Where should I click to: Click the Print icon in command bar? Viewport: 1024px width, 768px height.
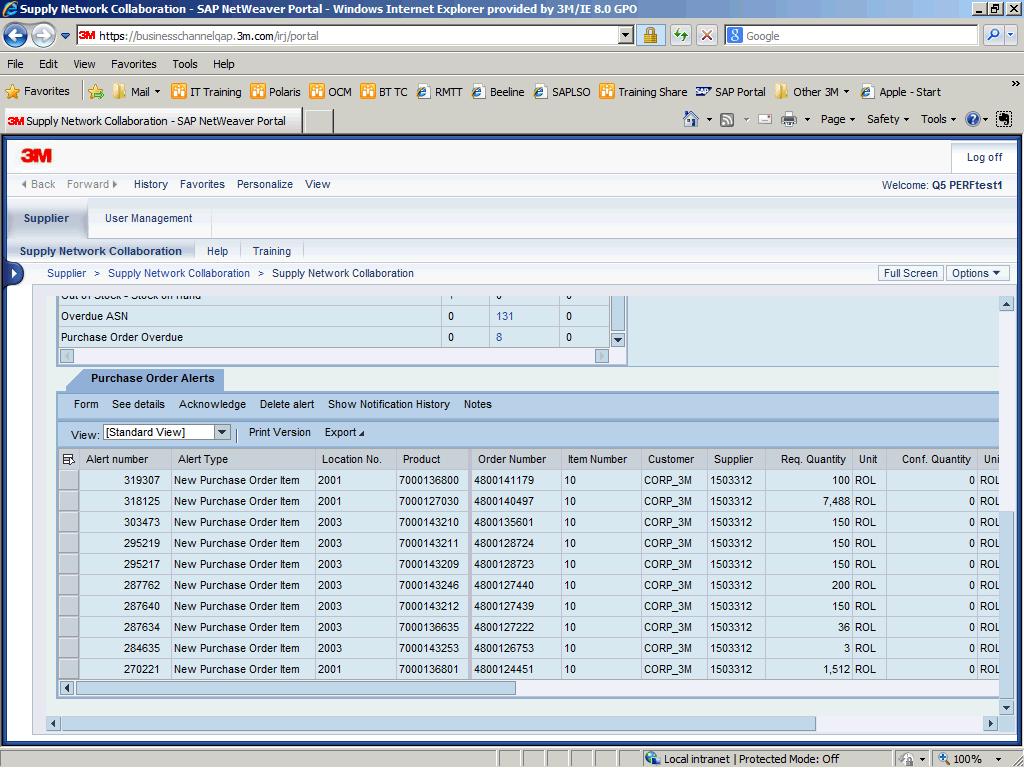(x=789, y=120)
